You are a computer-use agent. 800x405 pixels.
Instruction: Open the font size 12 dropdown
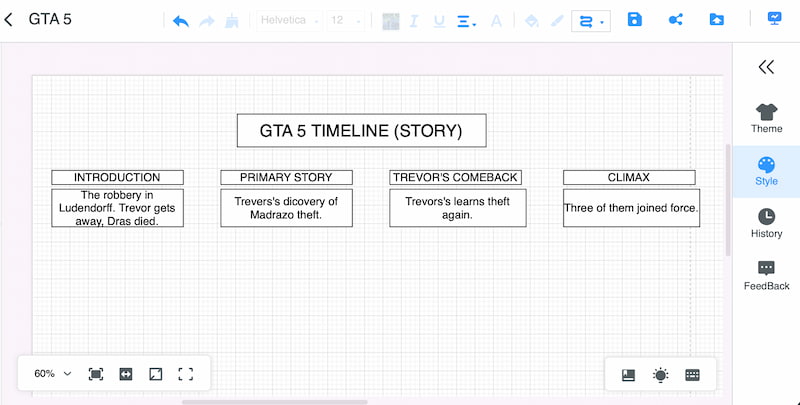[345, 20]
